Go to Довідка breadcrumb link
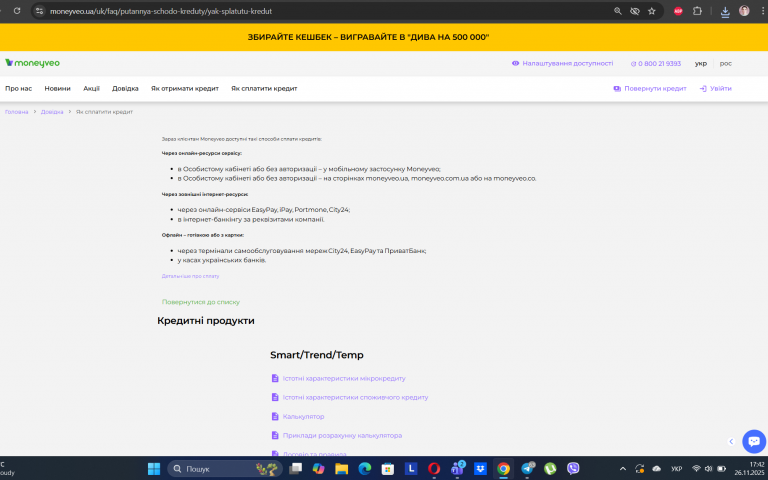 [x=52, y=112]
